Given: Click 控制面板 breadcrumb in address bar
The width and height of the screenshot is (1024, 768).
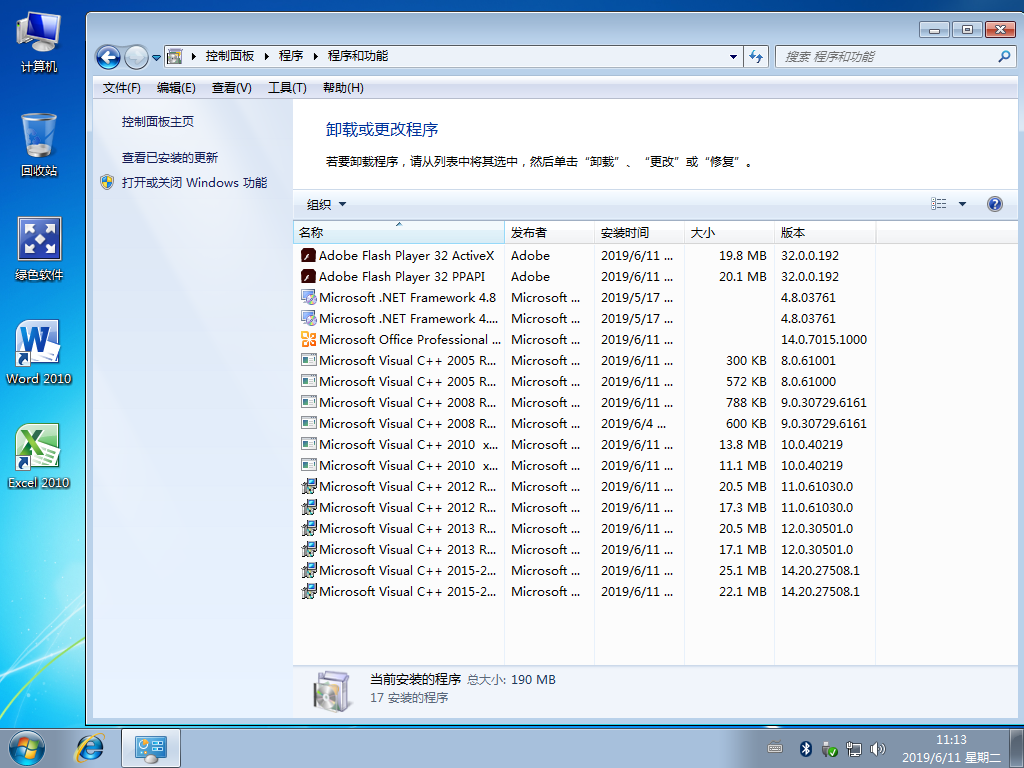Looking at the screenshot, I should [x=230, y=56].
